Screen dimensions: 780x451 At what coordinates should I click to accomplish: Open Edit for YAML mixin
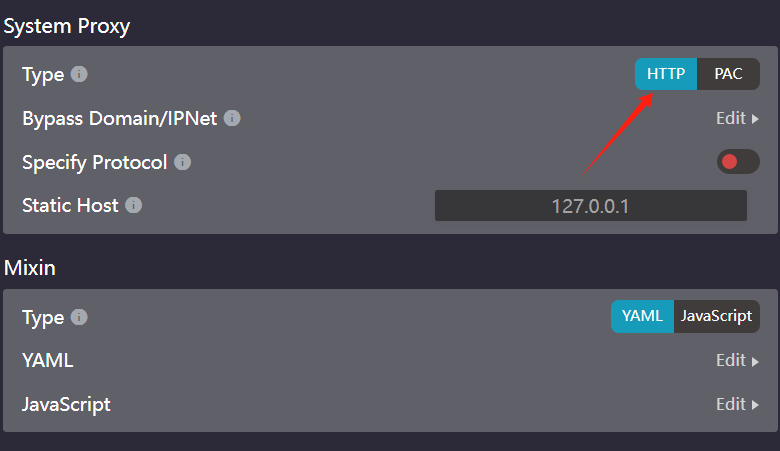(737, 361)
